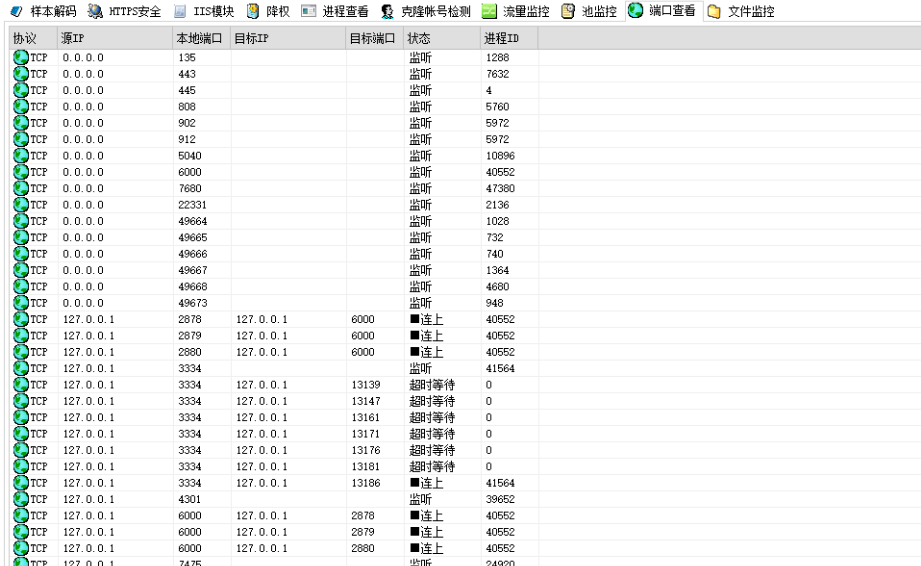Screen dimensions: 921x566
Task: Click the 池监控 tab icon
Action: click(567, 11)
